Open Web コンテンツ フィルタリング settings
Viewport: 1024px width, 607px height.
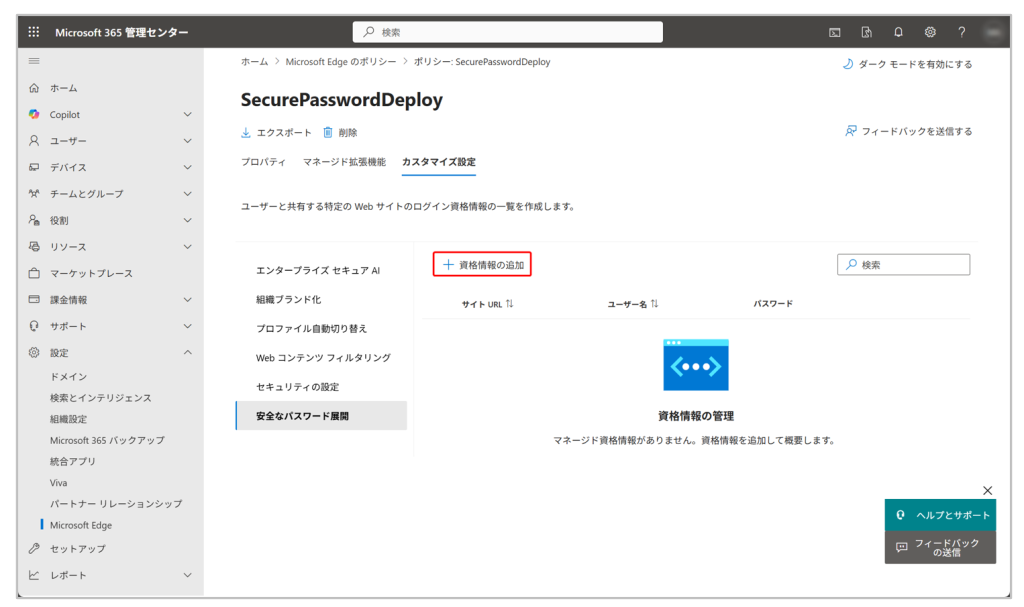tap(323, 357)
